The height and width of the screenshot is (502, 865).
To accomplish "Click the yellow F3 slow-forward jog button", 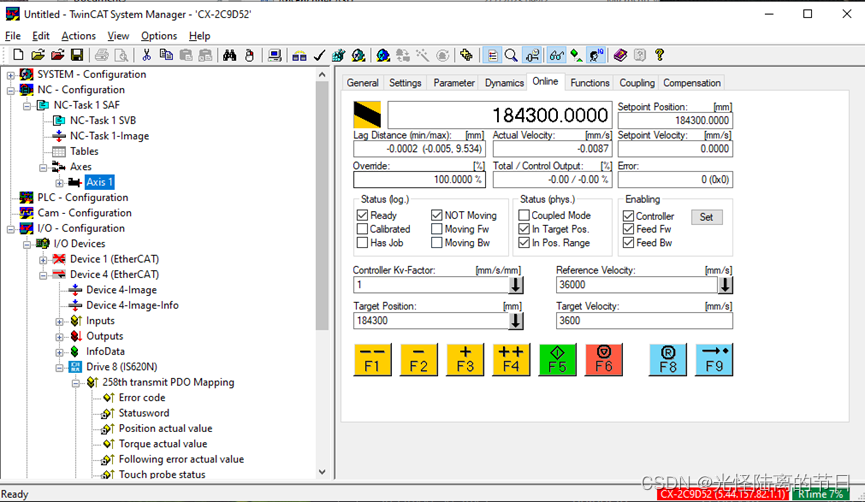I will [x=465, y=360].
